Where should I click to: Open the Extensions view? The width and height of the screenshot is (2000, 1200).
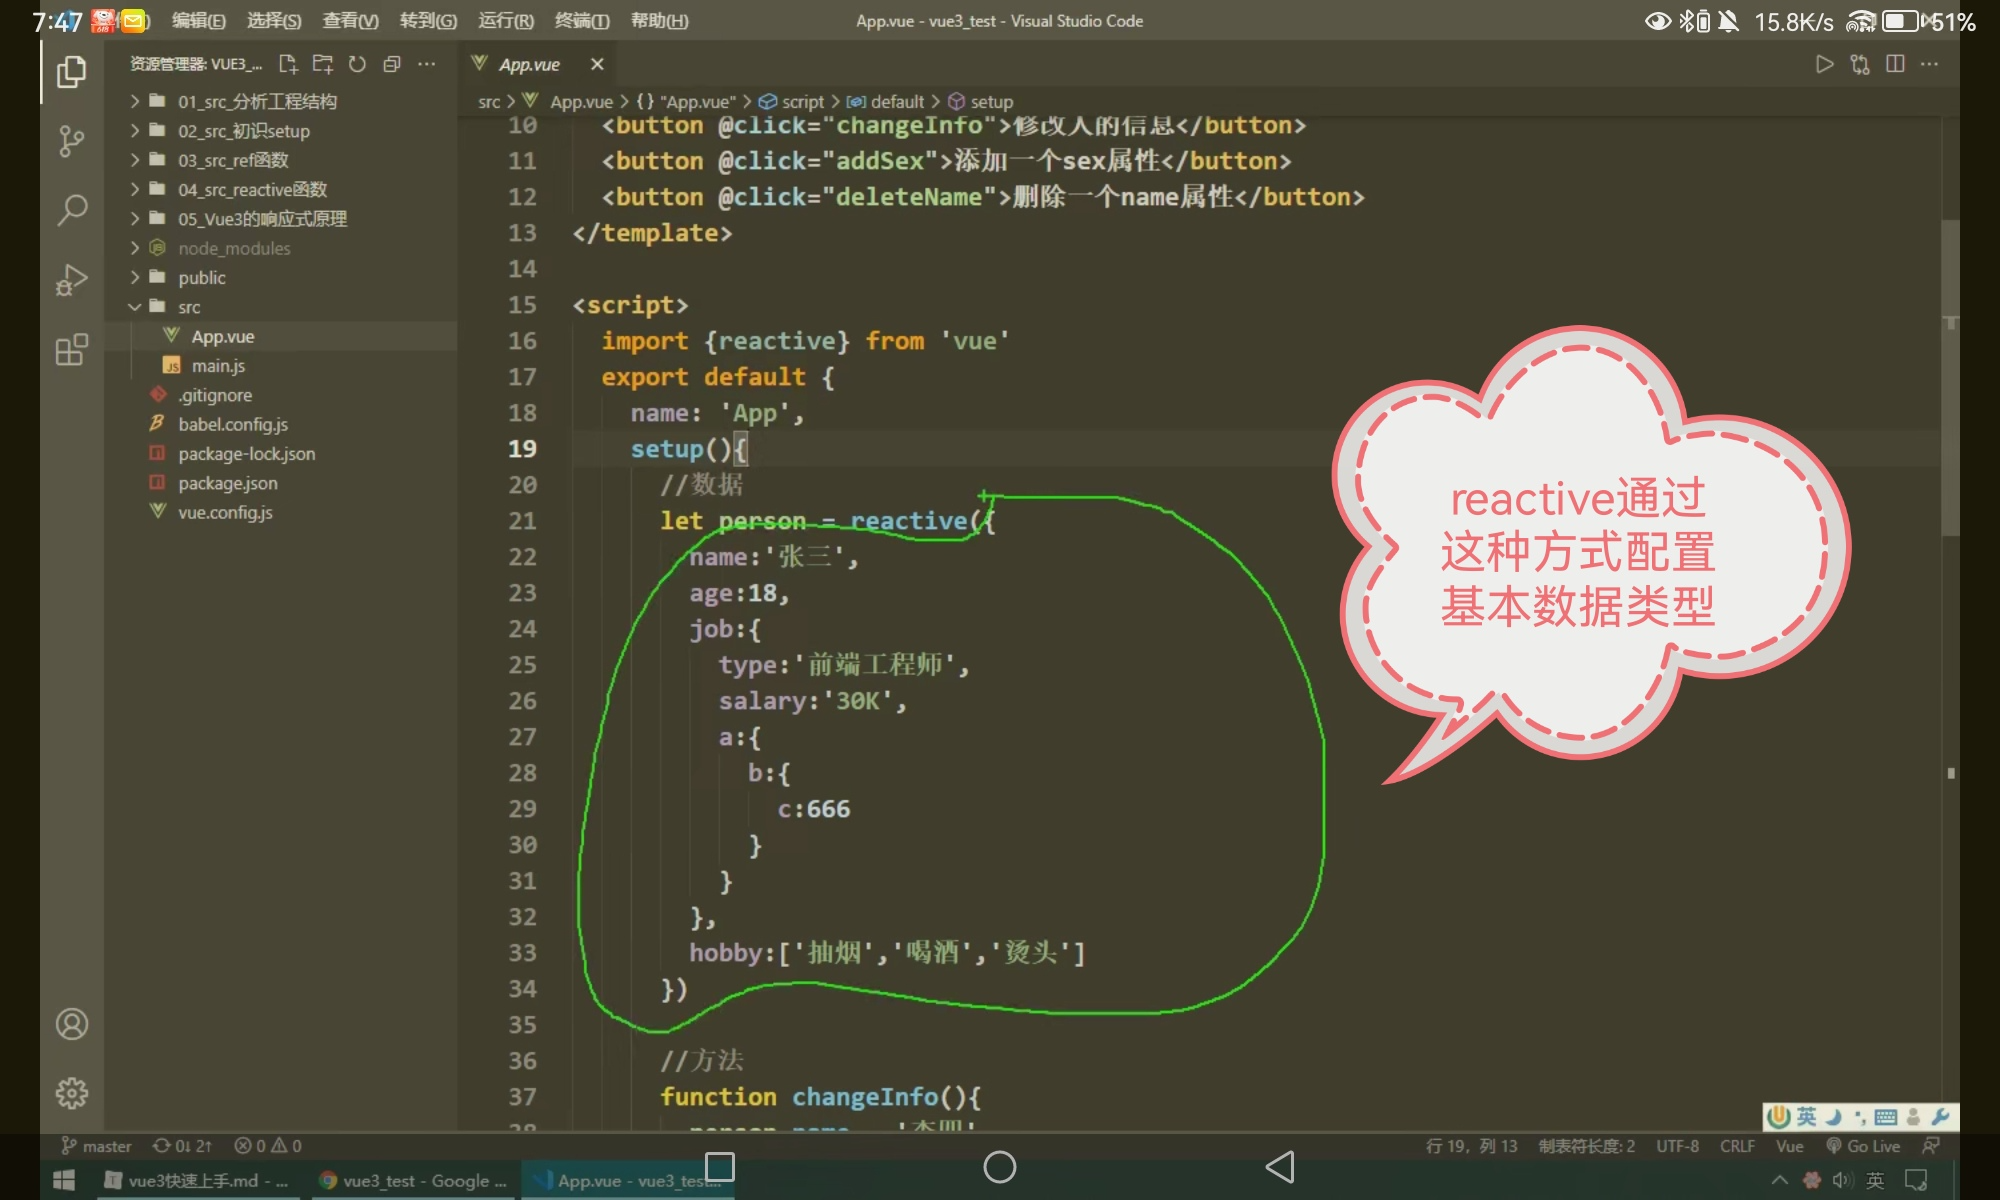coord(71,350)
